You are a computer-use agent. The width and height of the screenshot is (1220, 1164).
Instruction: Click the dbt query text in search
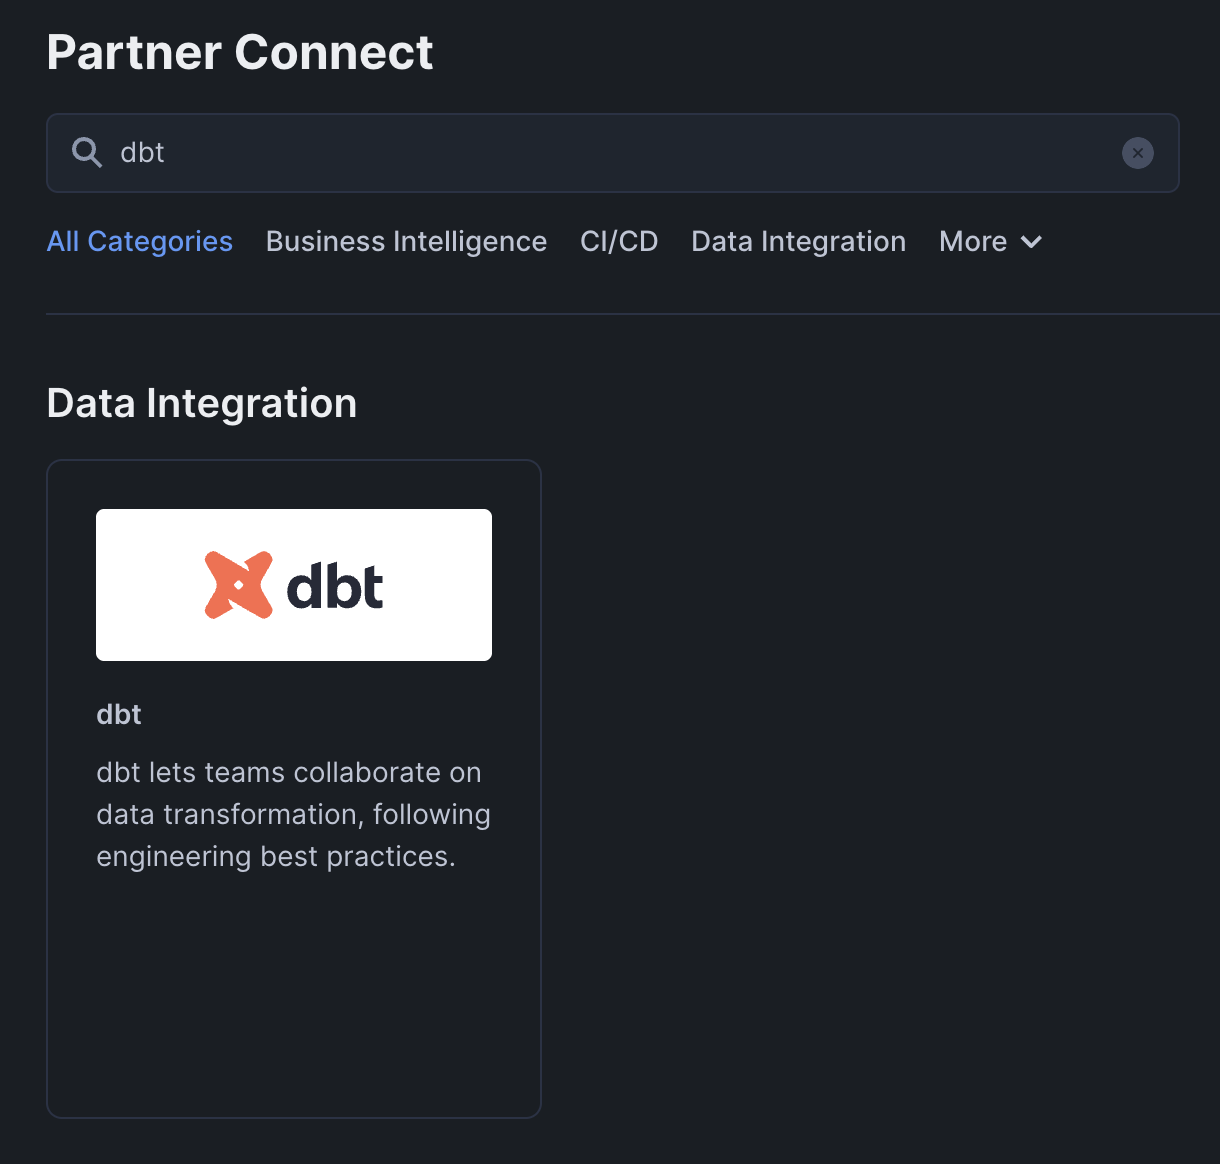141,152
